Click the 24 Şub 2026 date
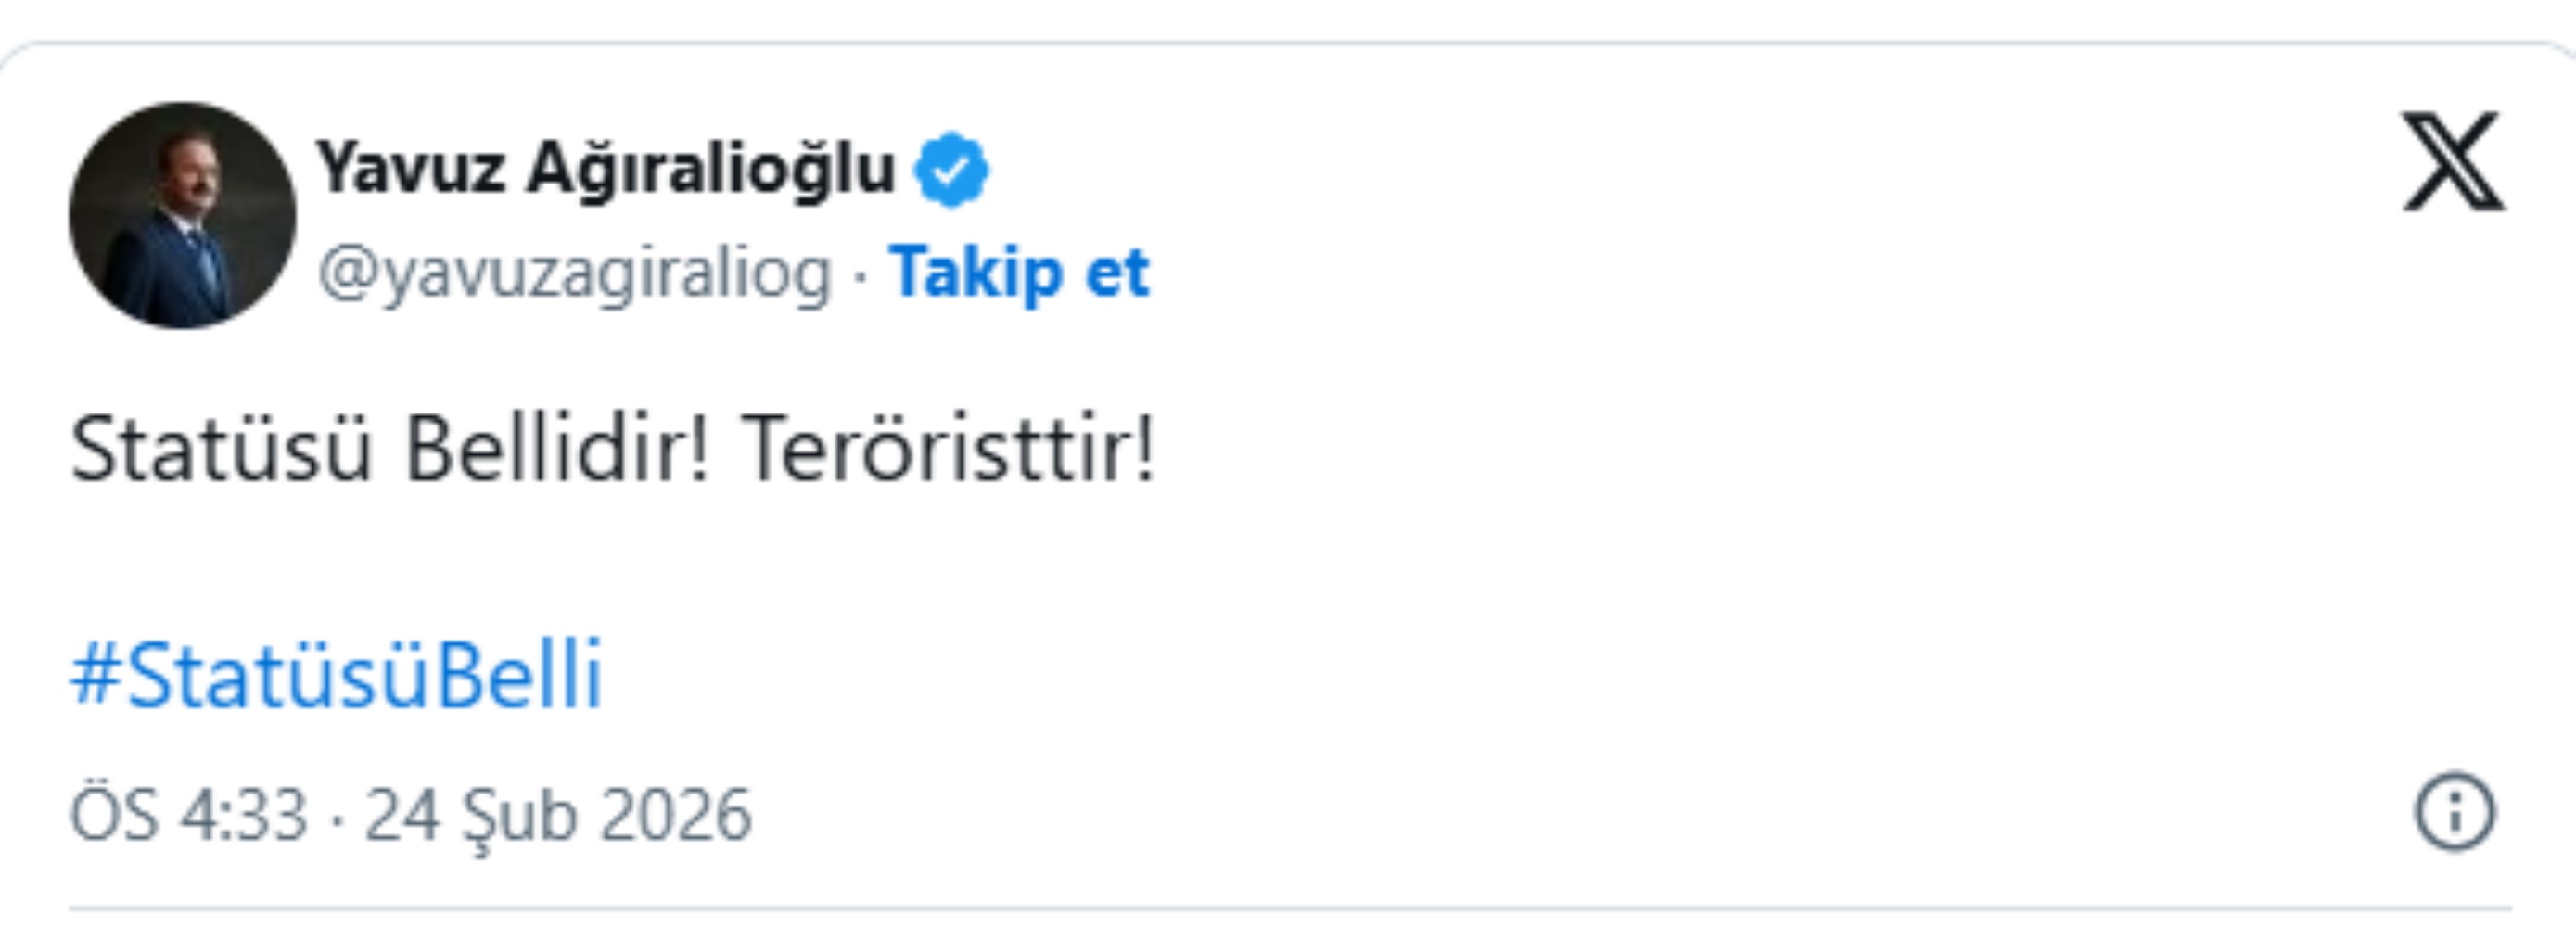2576x927 pixels. [x=557, y=815]
